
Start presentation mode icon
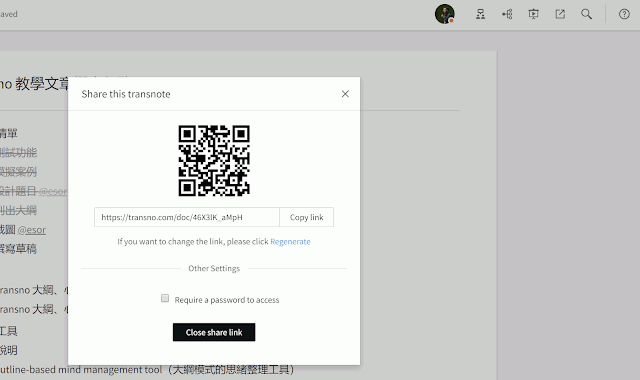[533, 14]
